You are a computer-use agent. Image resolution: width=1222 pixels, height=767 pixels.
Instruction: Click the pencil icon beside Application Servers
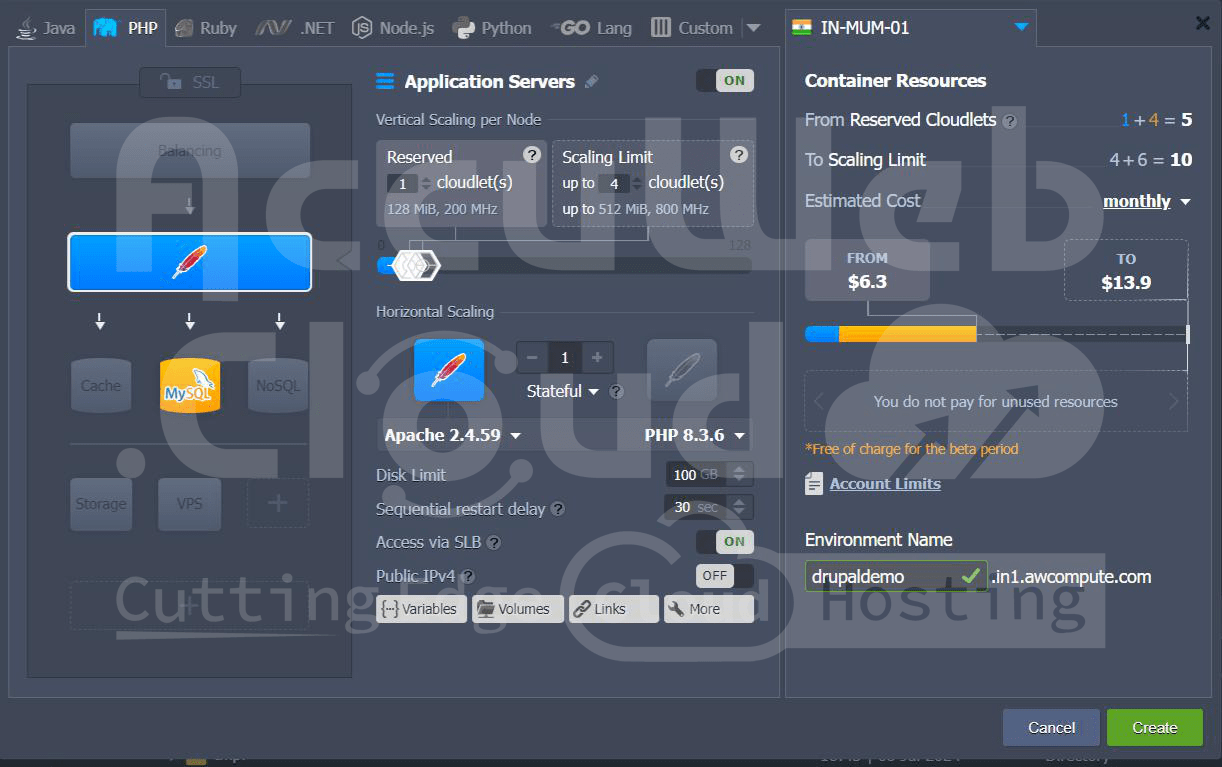(x=592, y=82)
